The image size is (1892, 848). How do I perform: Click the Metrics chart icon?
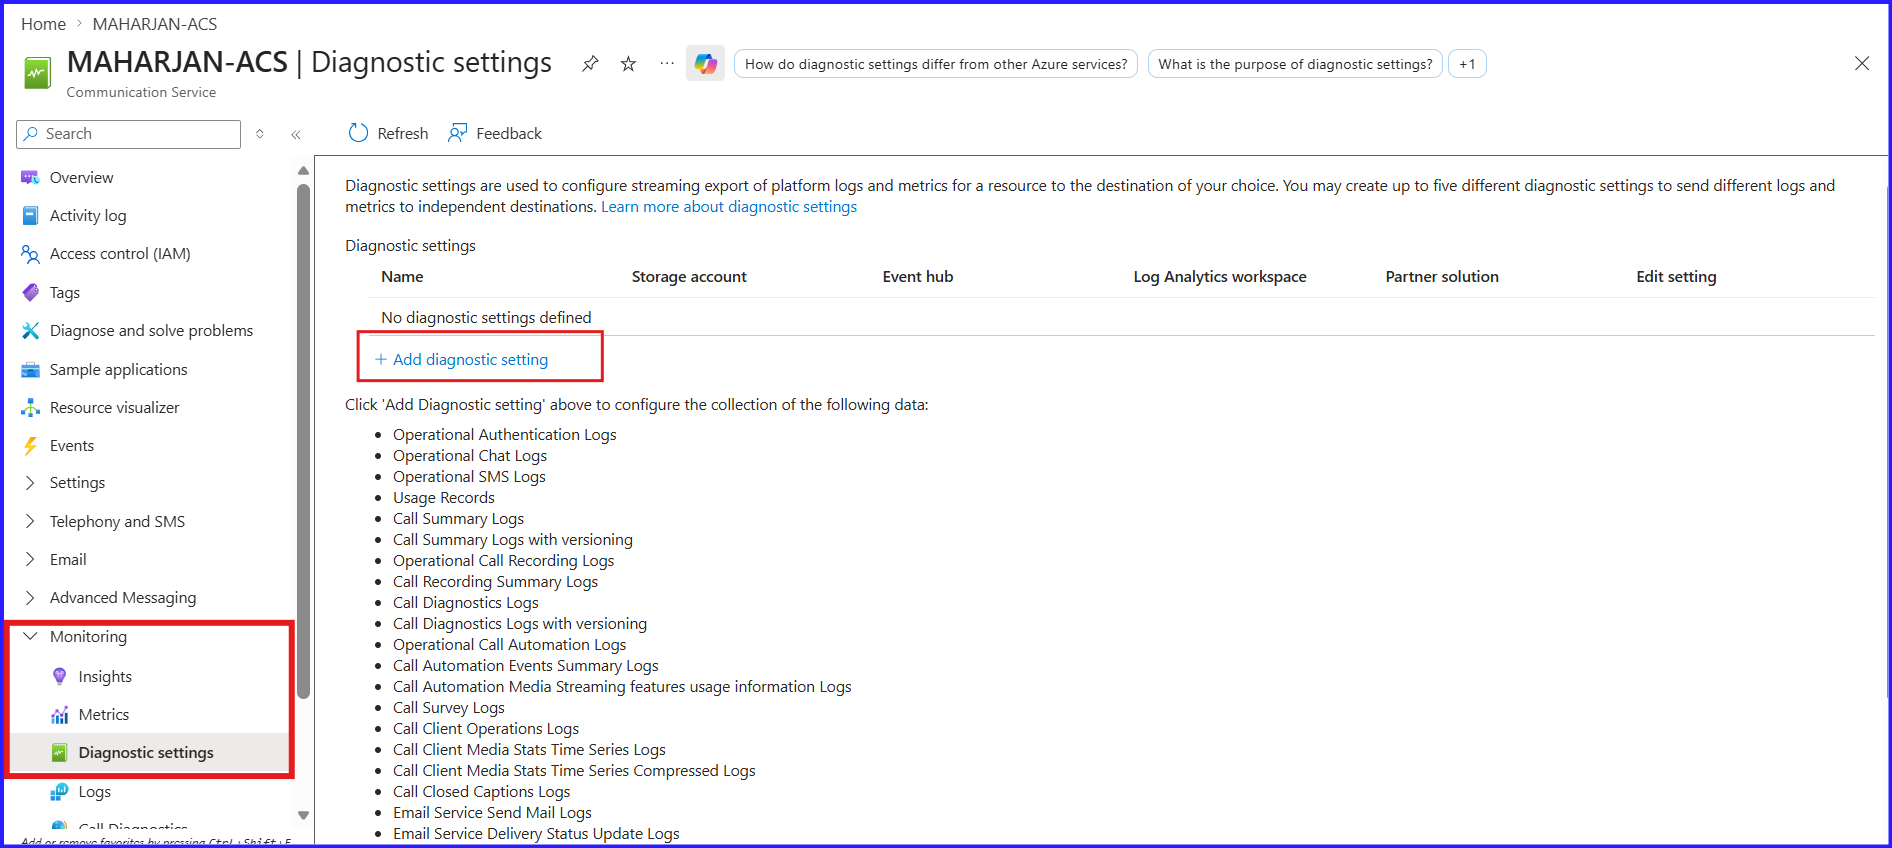tap(59, 714)
